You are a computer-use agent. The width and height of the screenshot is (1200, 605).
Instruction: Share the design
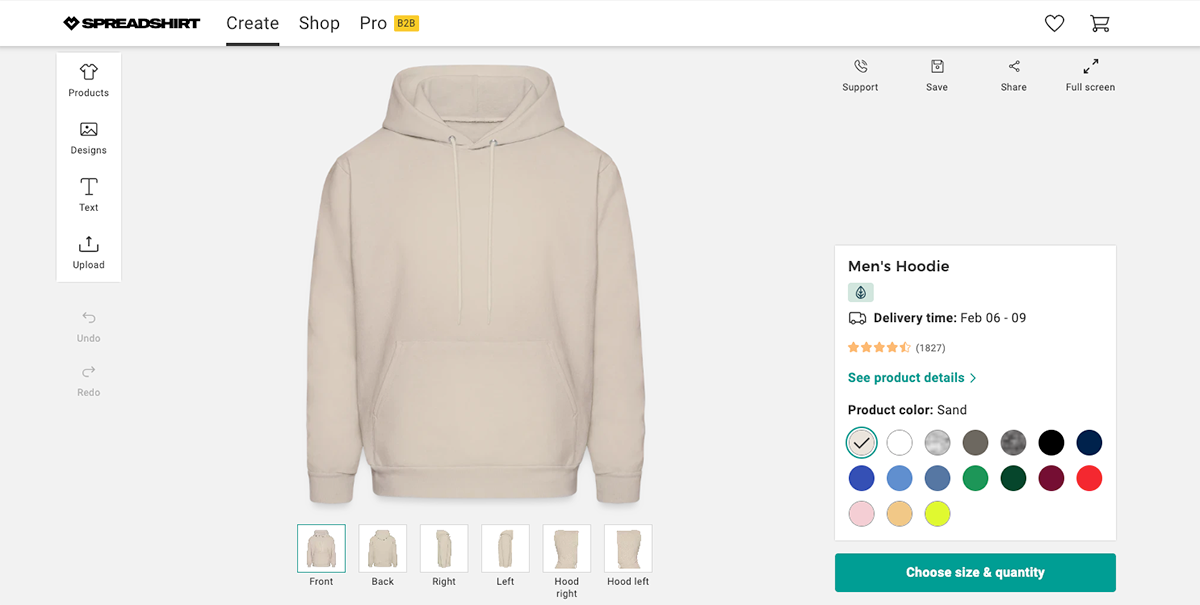click(x=1014, y=67)
